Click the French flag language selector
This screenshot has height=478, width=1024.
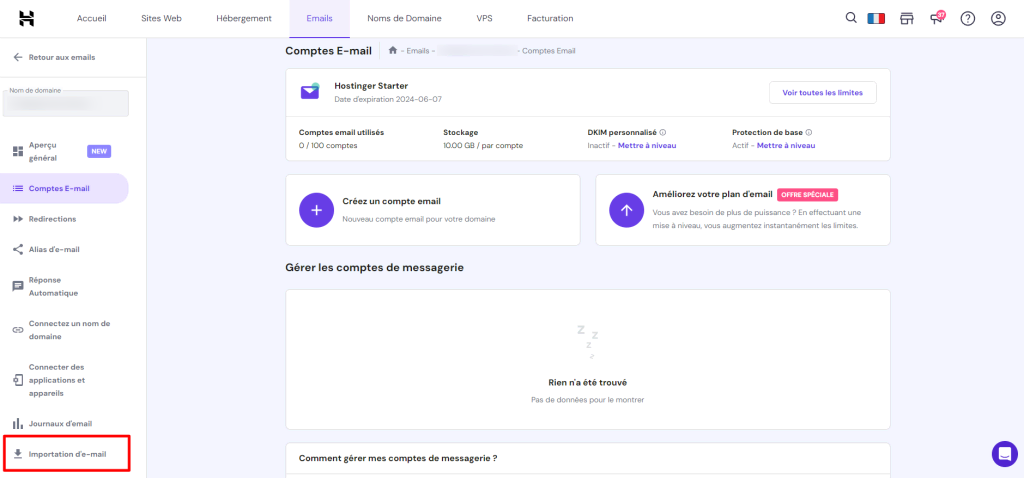pyautogui.click(x=877, y=18)
